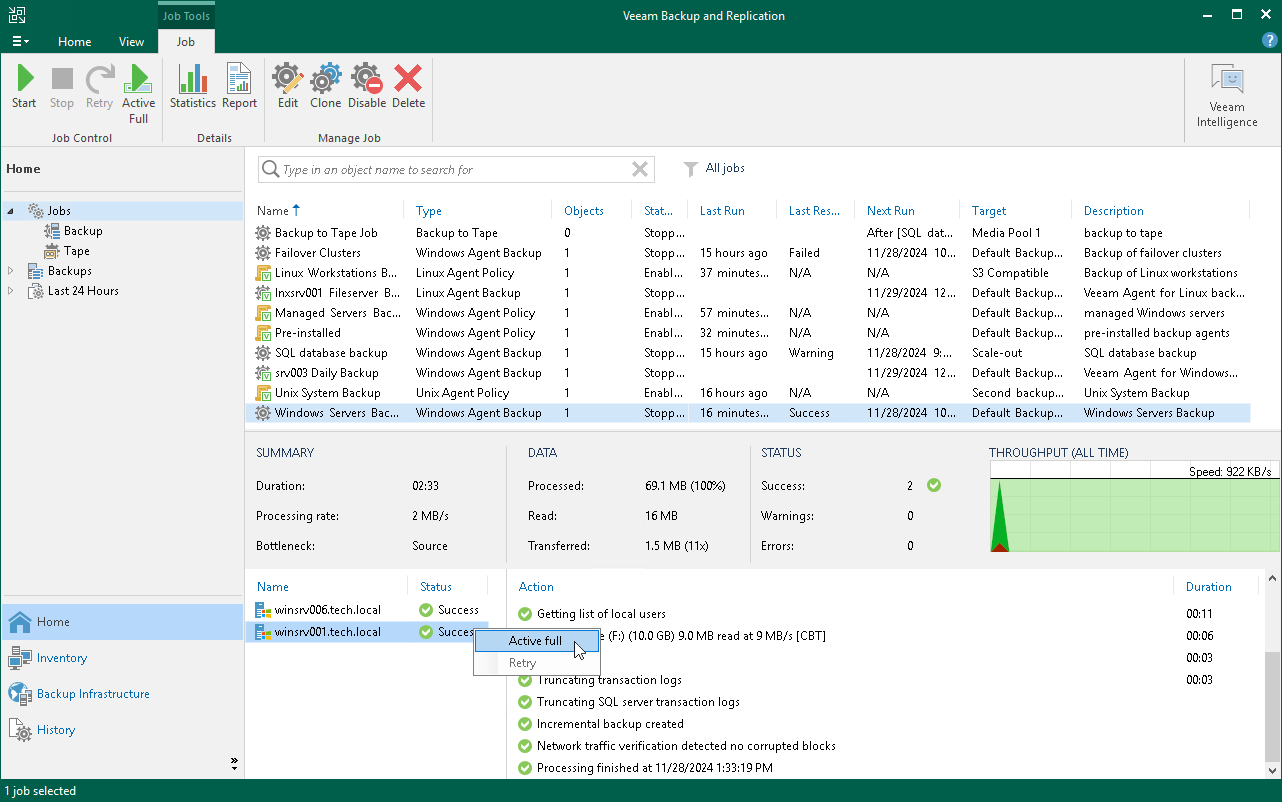The image size is (1282, 802).
Task: Switch to the Home ribbon tab
Action: (x=75, y=42)
